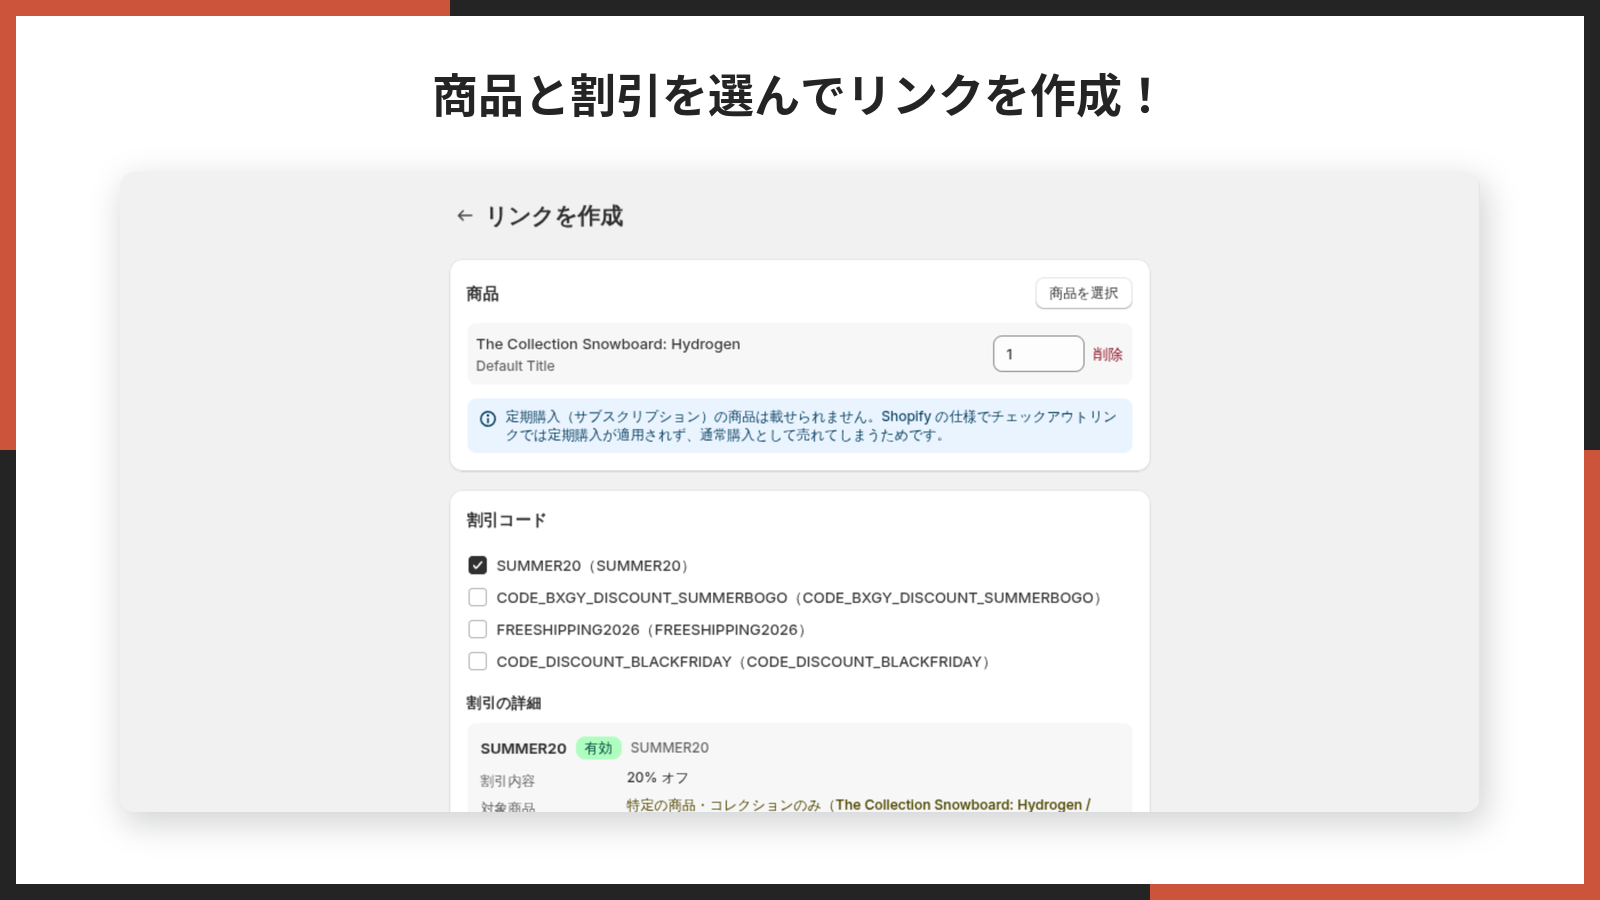Select the CODE_DISCOUNT_BLACKFRIDAY checkbox
The width and height of the screenshot is (1600, 900).
(x=478, y=661)
